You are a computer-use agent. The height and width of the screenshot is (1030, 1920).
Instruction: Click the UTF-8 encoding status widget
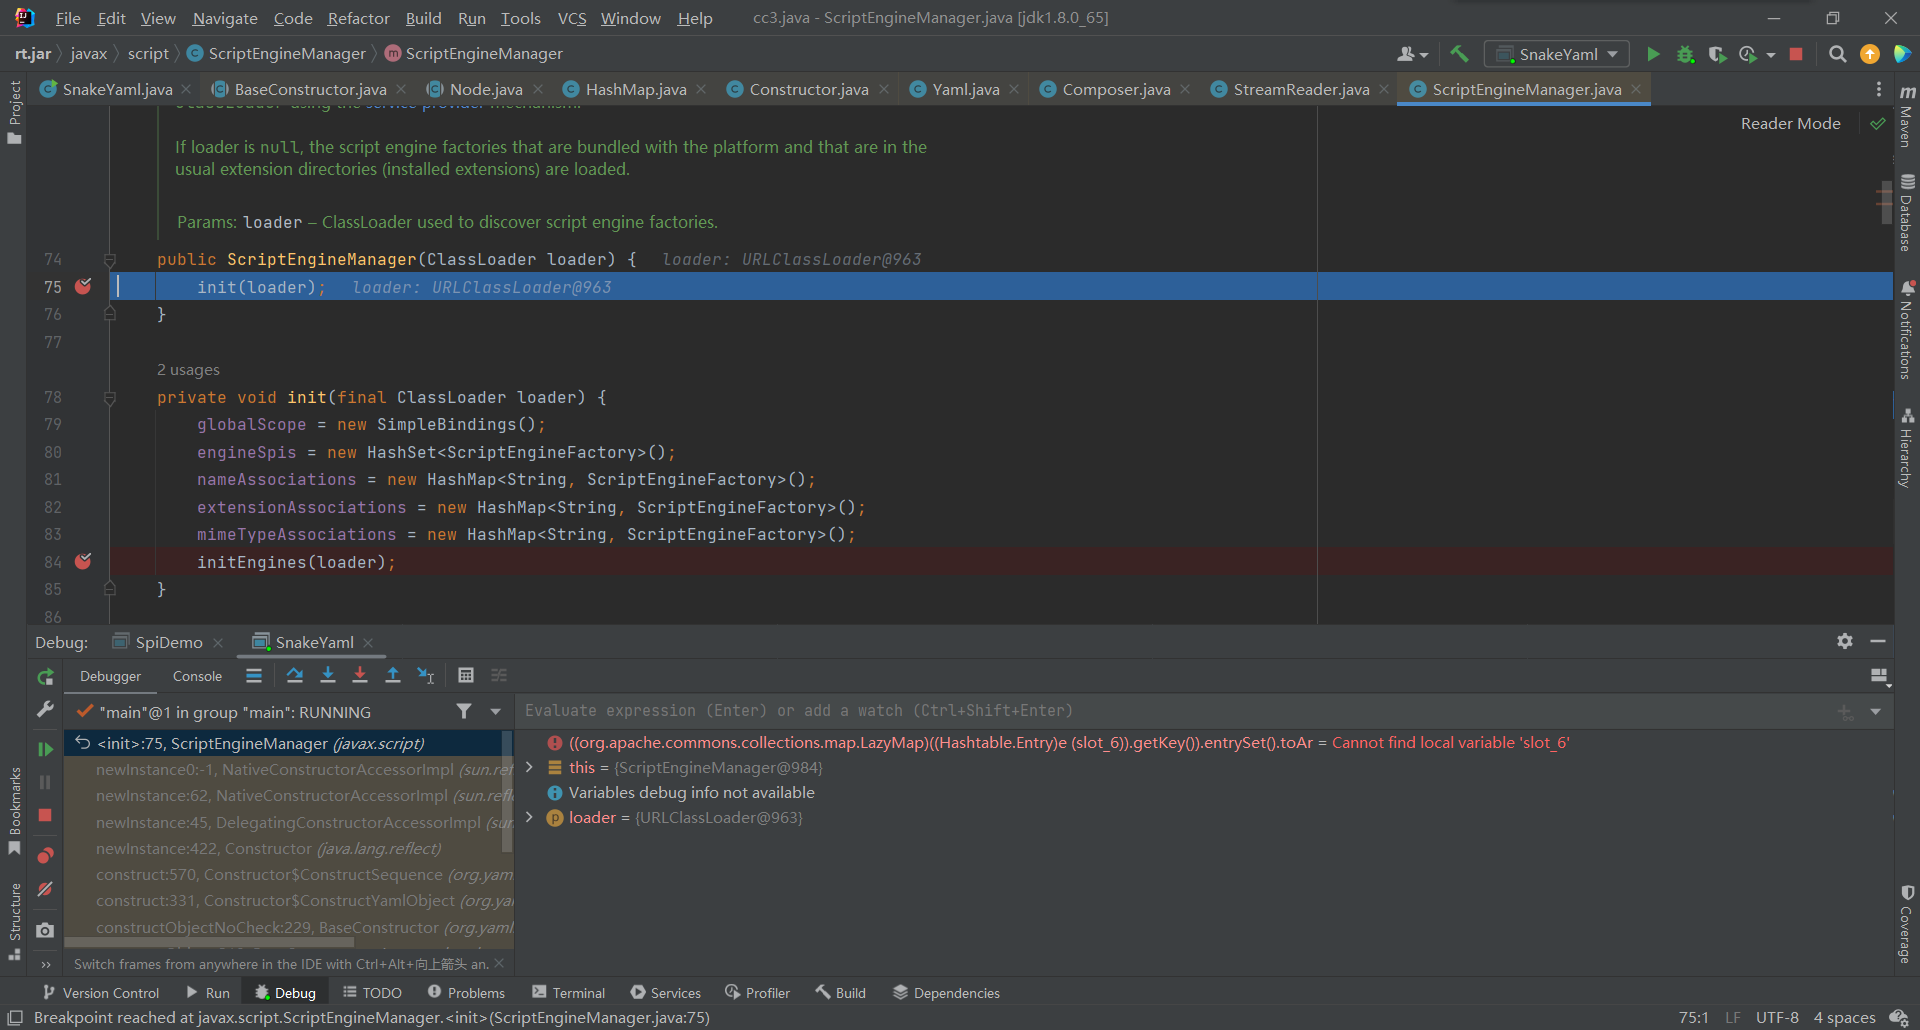1777,1017
